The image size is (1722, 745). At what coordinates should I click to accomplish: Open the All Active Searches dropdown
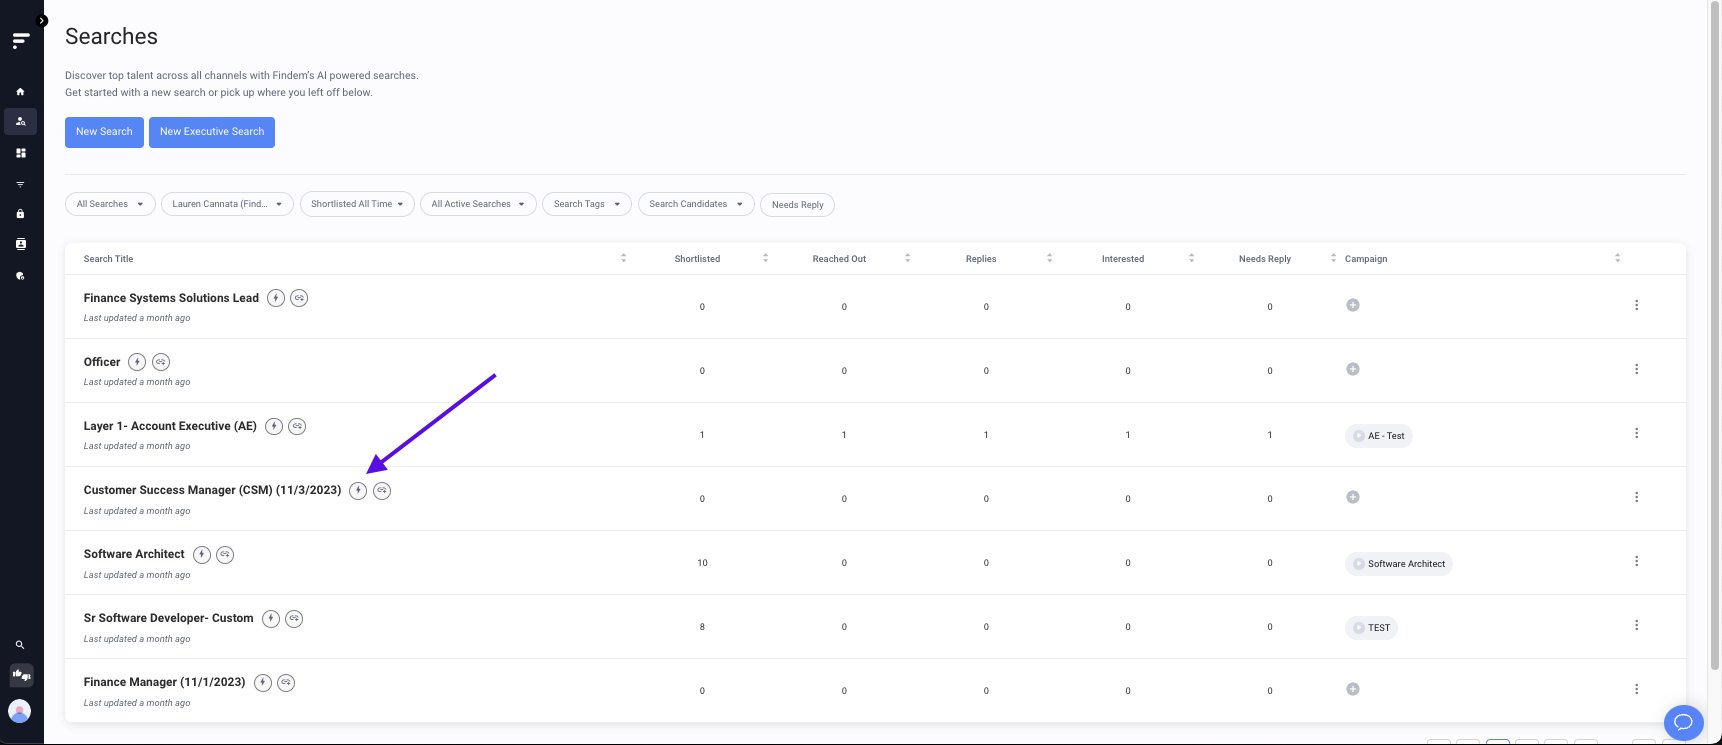pos(477,204)
